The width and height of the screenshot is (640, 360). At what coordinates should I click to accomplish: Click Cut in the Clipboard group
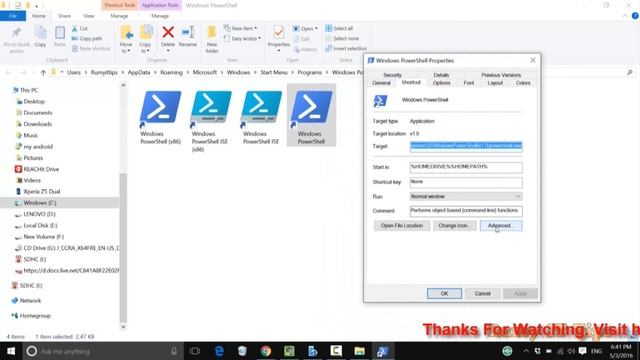(80, 29)
